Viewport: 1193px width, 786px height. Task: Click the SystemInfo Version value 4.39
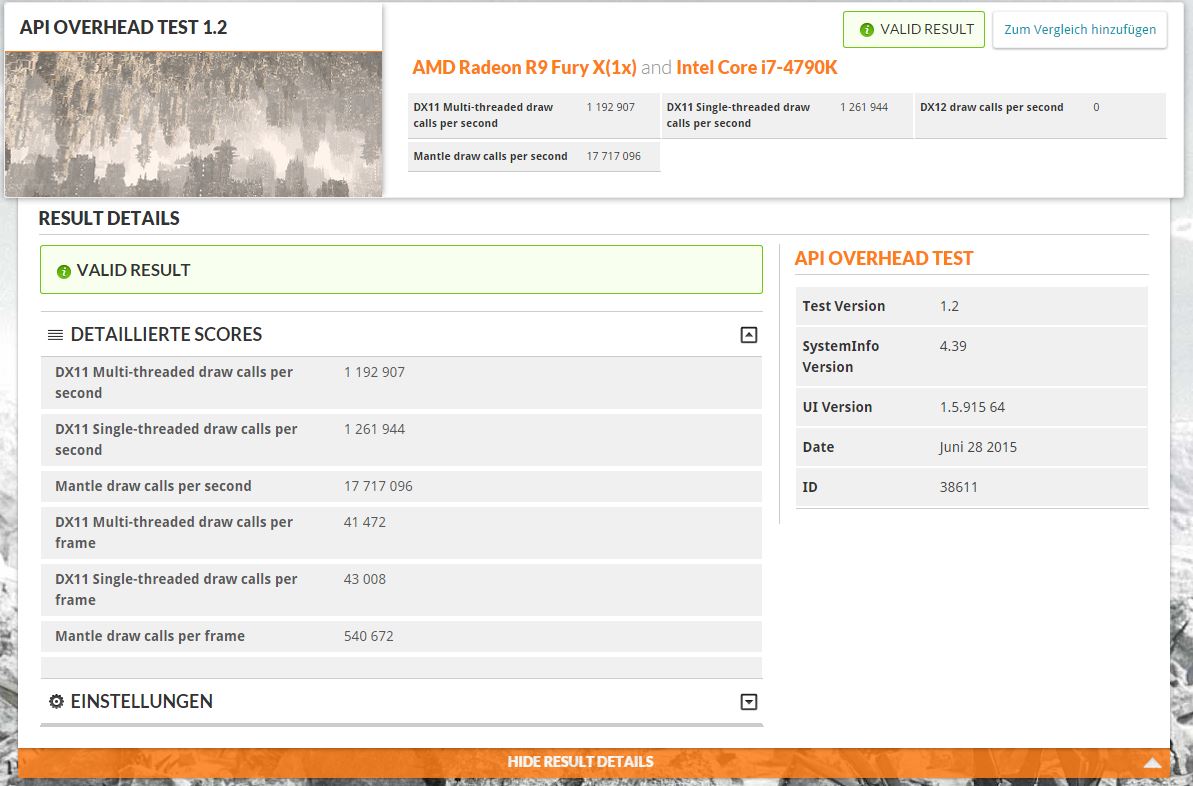(953, 346)
